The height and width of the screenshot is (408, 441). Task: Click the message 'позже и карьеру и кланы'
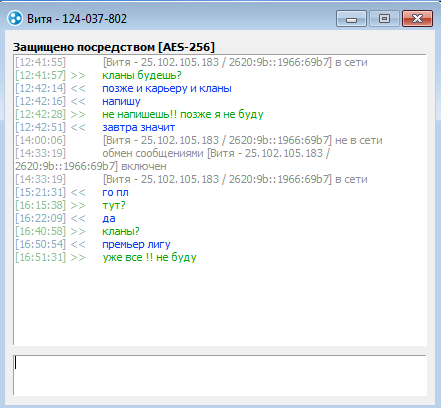(167, 88)
